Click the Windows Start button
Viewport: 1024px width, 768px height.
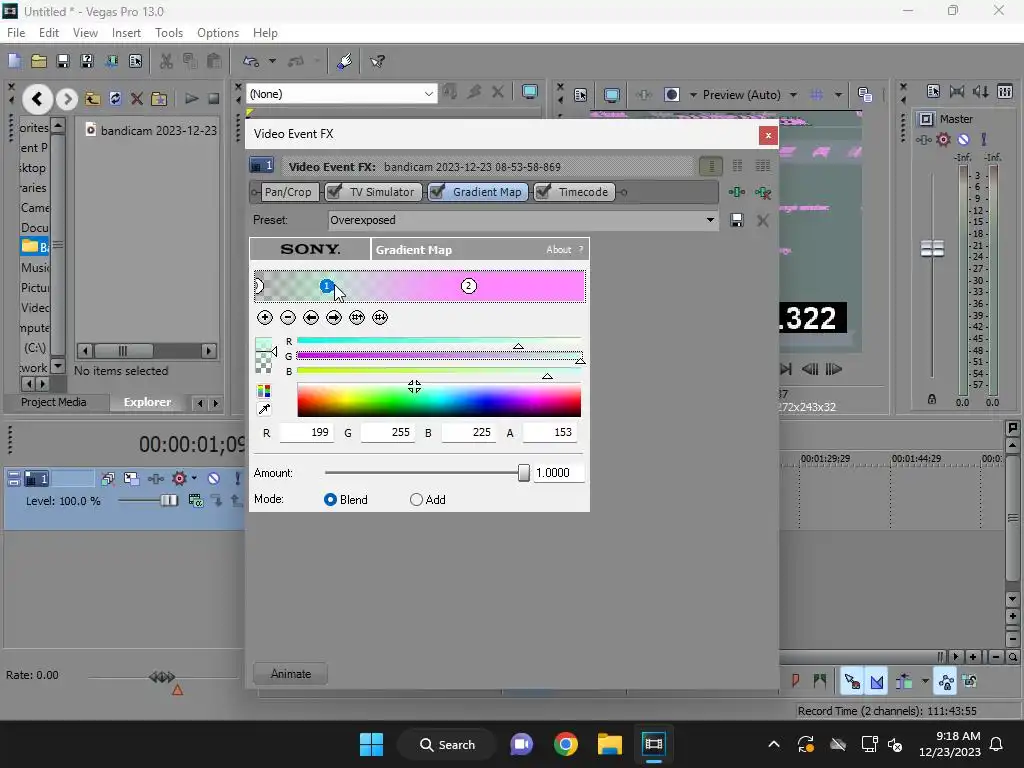[372, 744]
